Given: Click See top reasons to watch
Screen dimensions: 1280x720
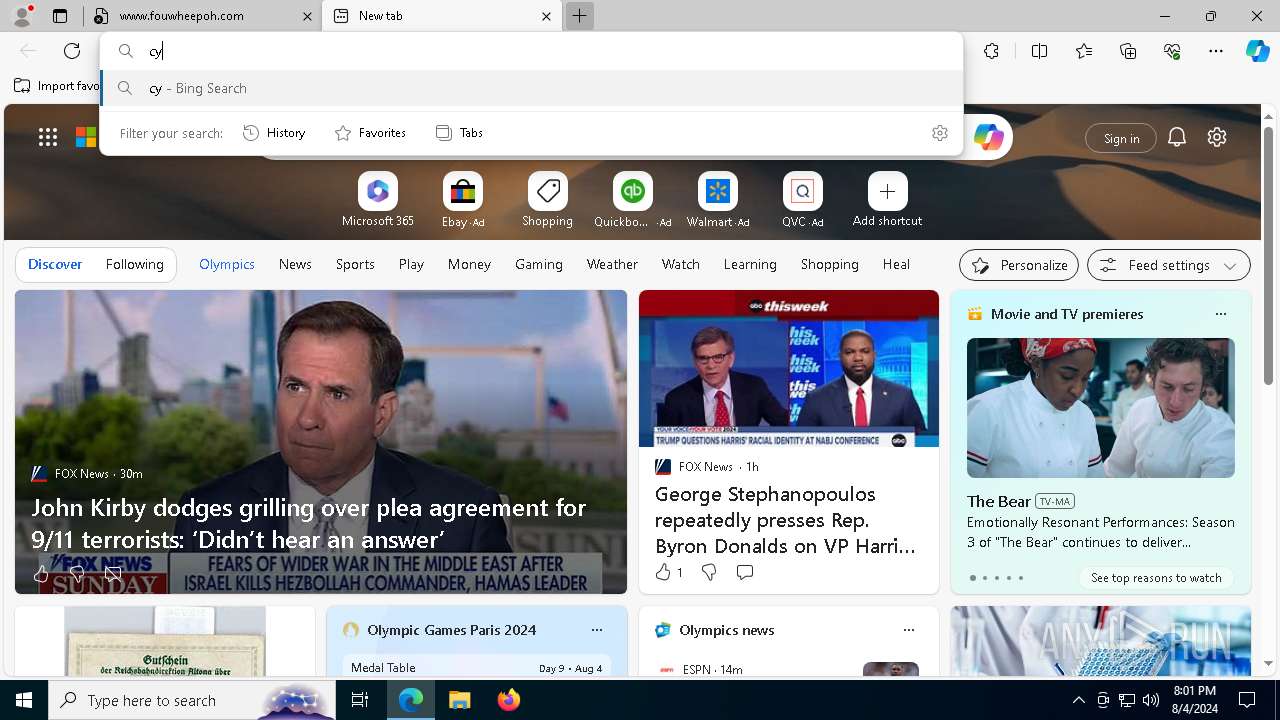Looking at the screenshot, I should coord(1156,578).
